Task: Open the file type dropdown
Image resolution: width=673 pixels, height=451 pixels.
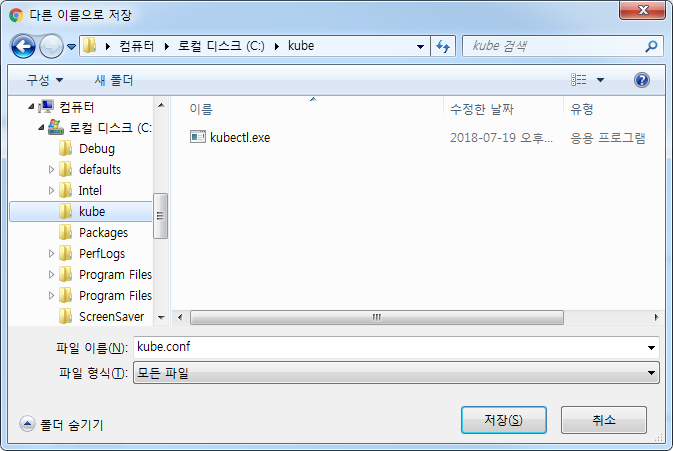Action: (396, 372)
